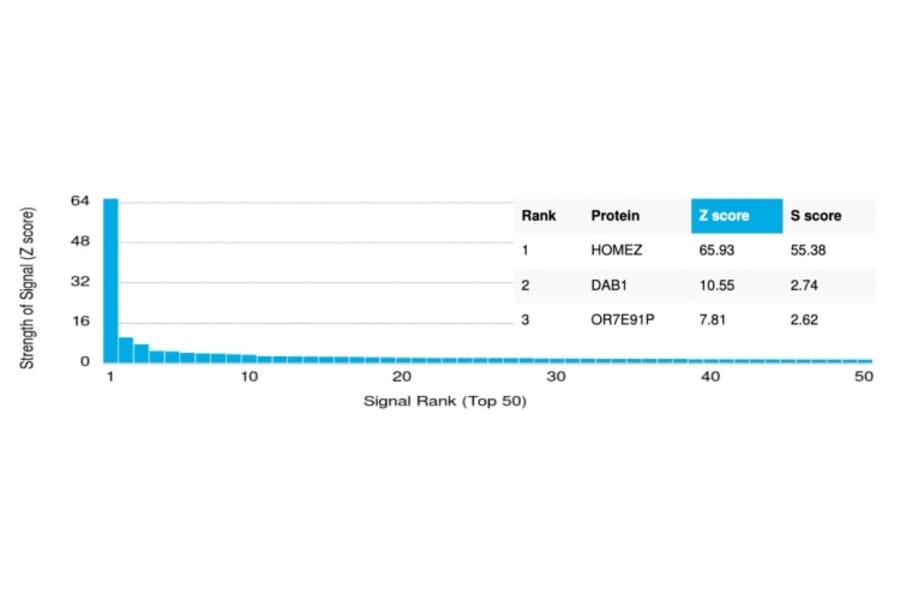Select the Protein column header

pyautogui.click(x=615, y=216)
